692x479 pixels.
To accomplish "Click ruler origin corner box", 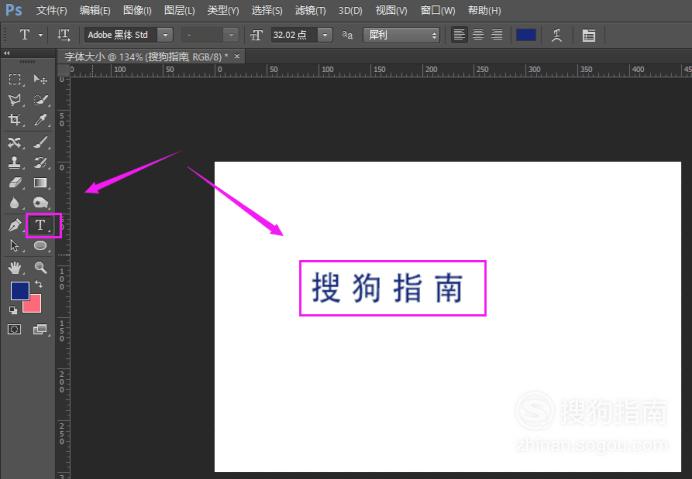I will pyautogui.click(x=64, y=70).
